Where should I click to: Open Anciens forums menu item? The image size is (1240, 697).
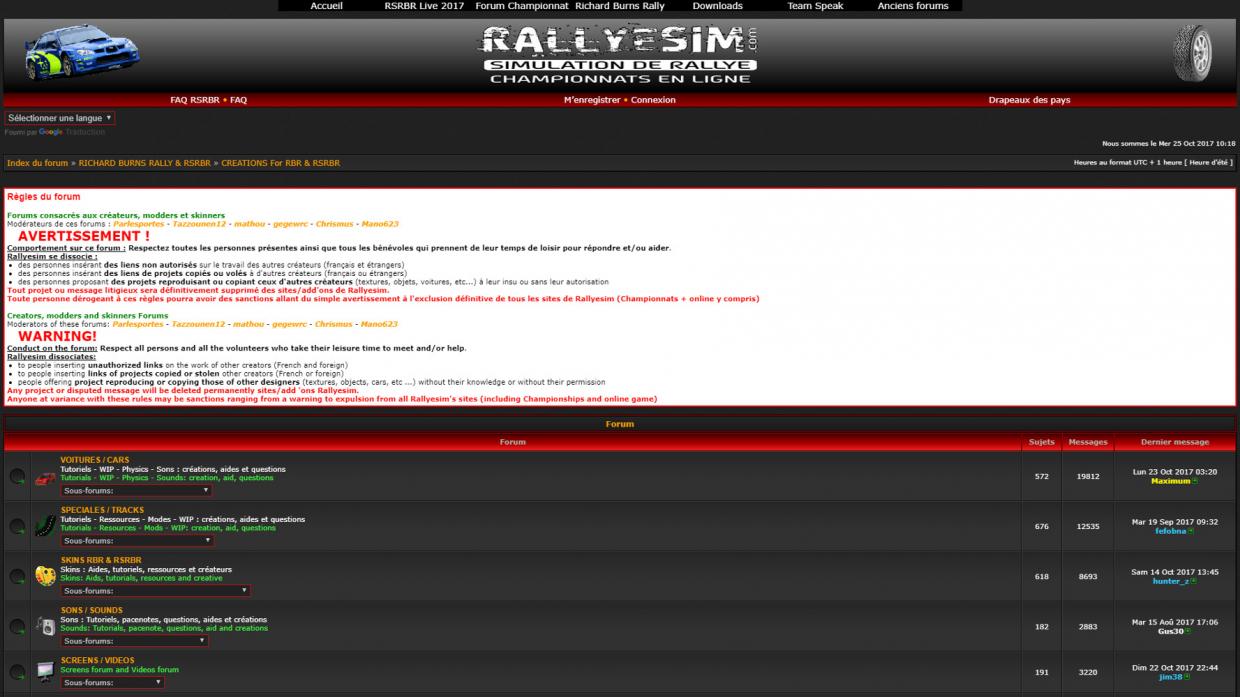(x=913, y=6)
